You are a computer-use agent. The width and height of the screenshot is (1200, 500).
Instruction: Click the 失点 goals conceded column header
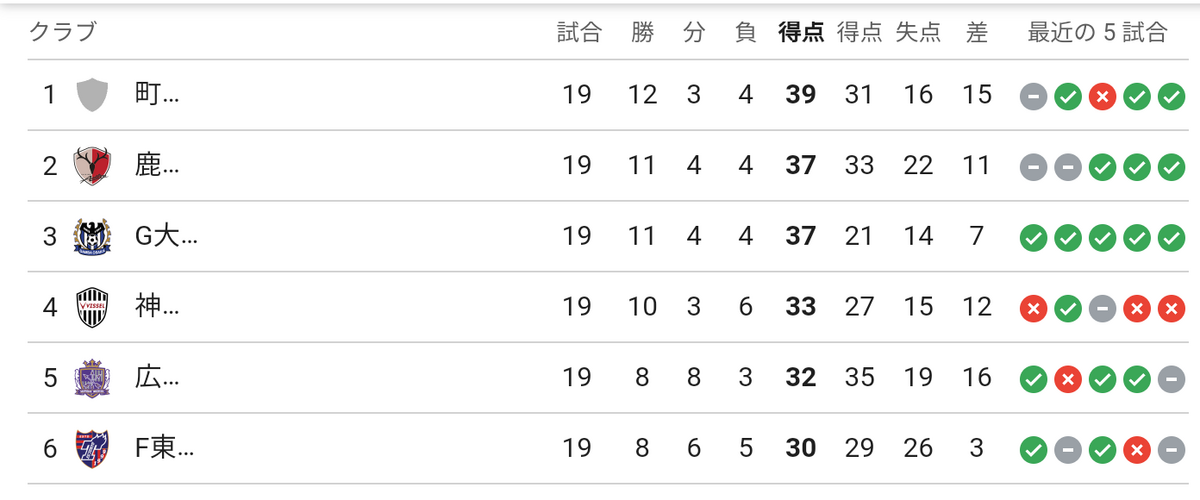pyautogui.click(x=918, y=32)
